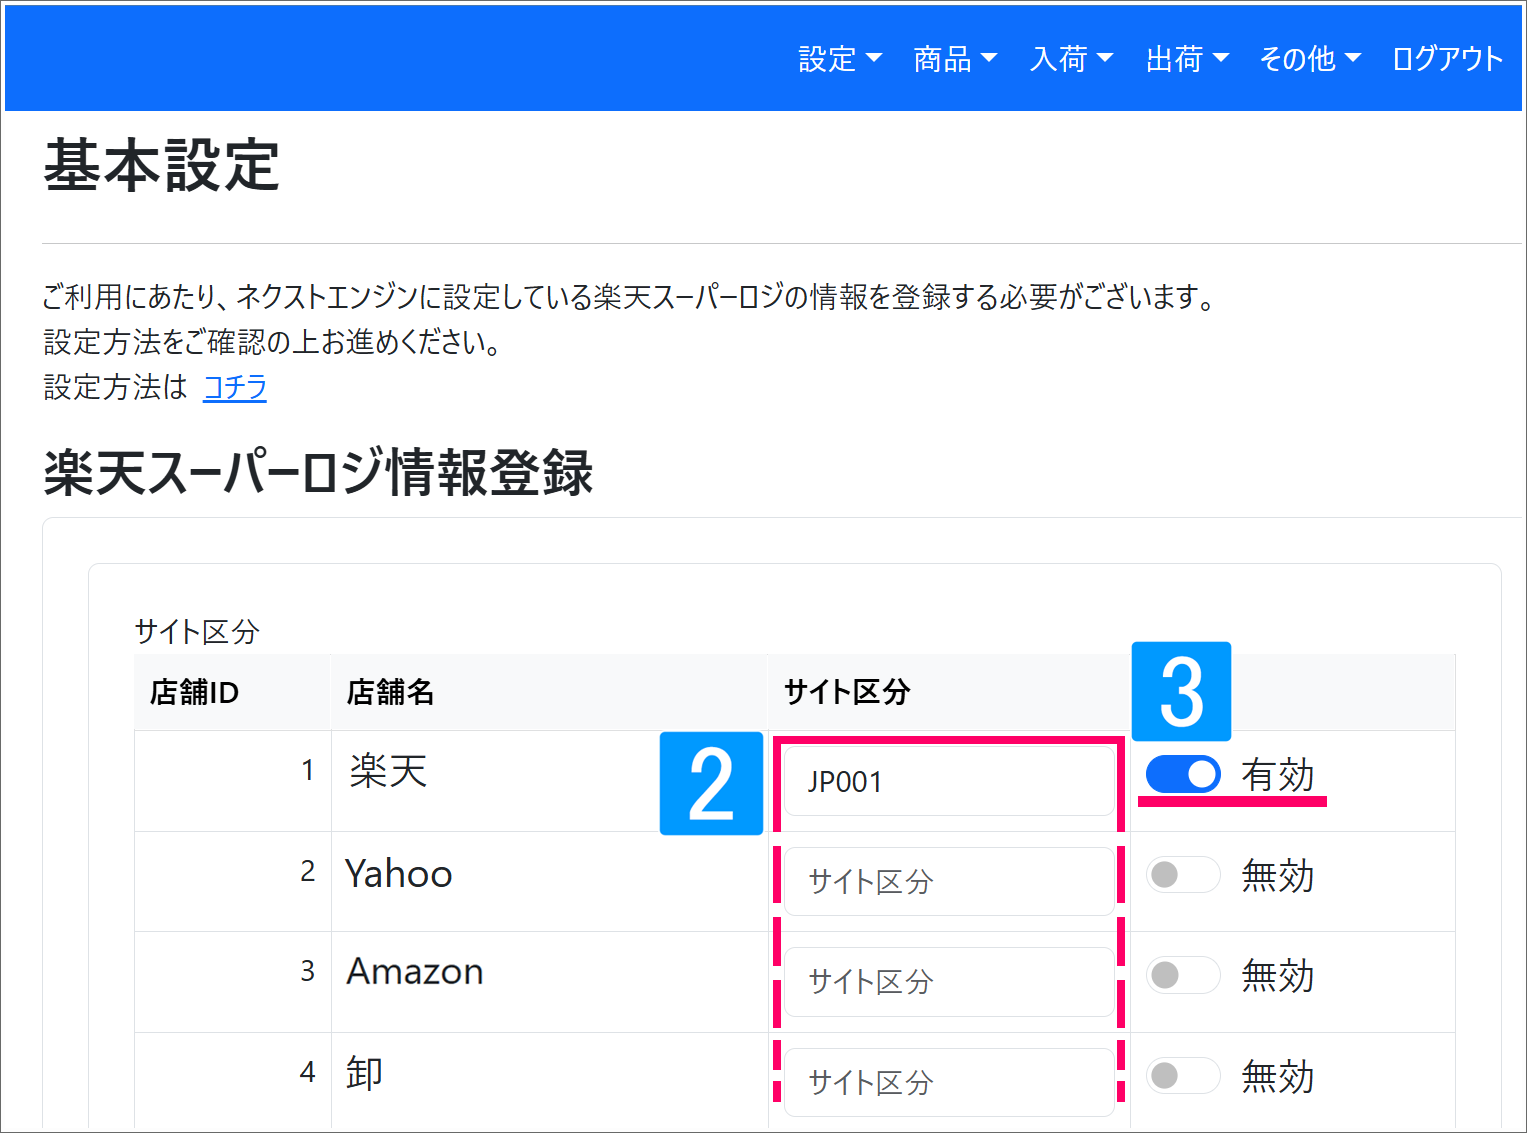Viewport: 1527px width, 1133px height.
Task: Enable the 卸 store toggle switch
Action: coord(1183,1076)
